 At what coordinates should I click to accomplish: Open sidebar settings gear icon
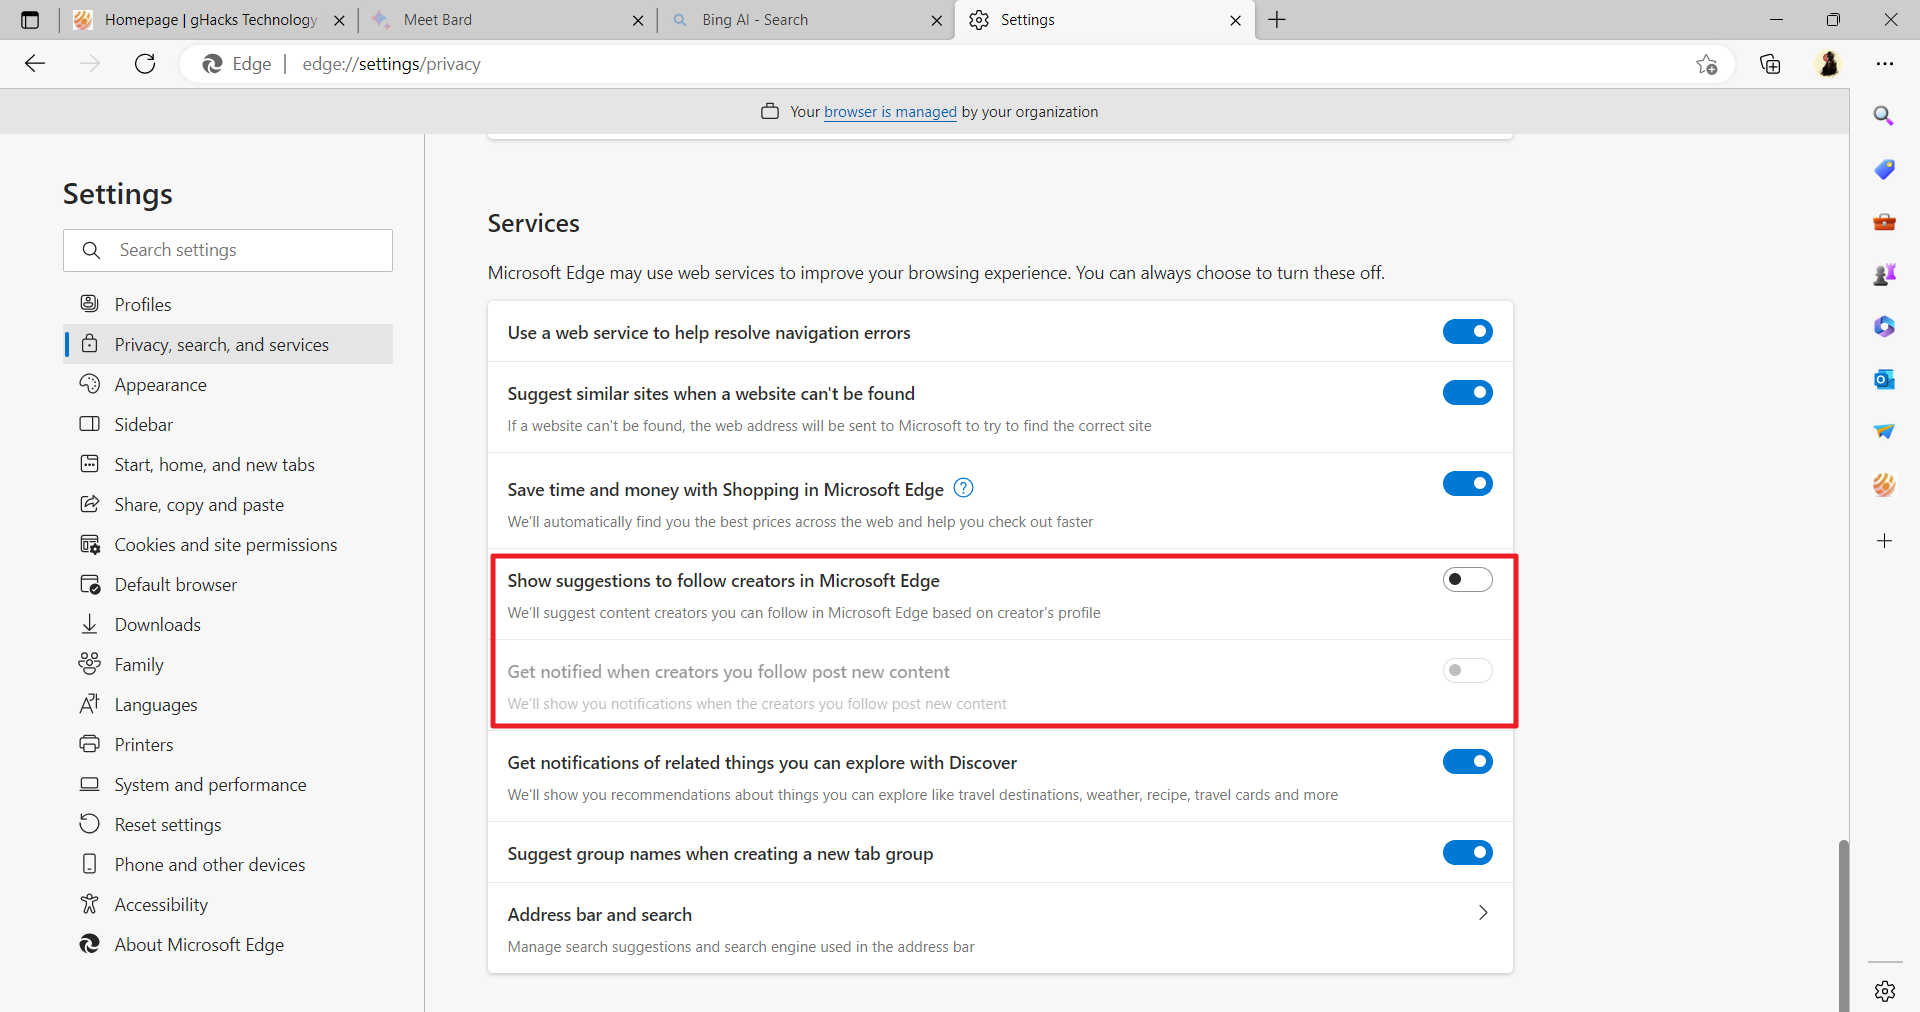(1885, 990)
